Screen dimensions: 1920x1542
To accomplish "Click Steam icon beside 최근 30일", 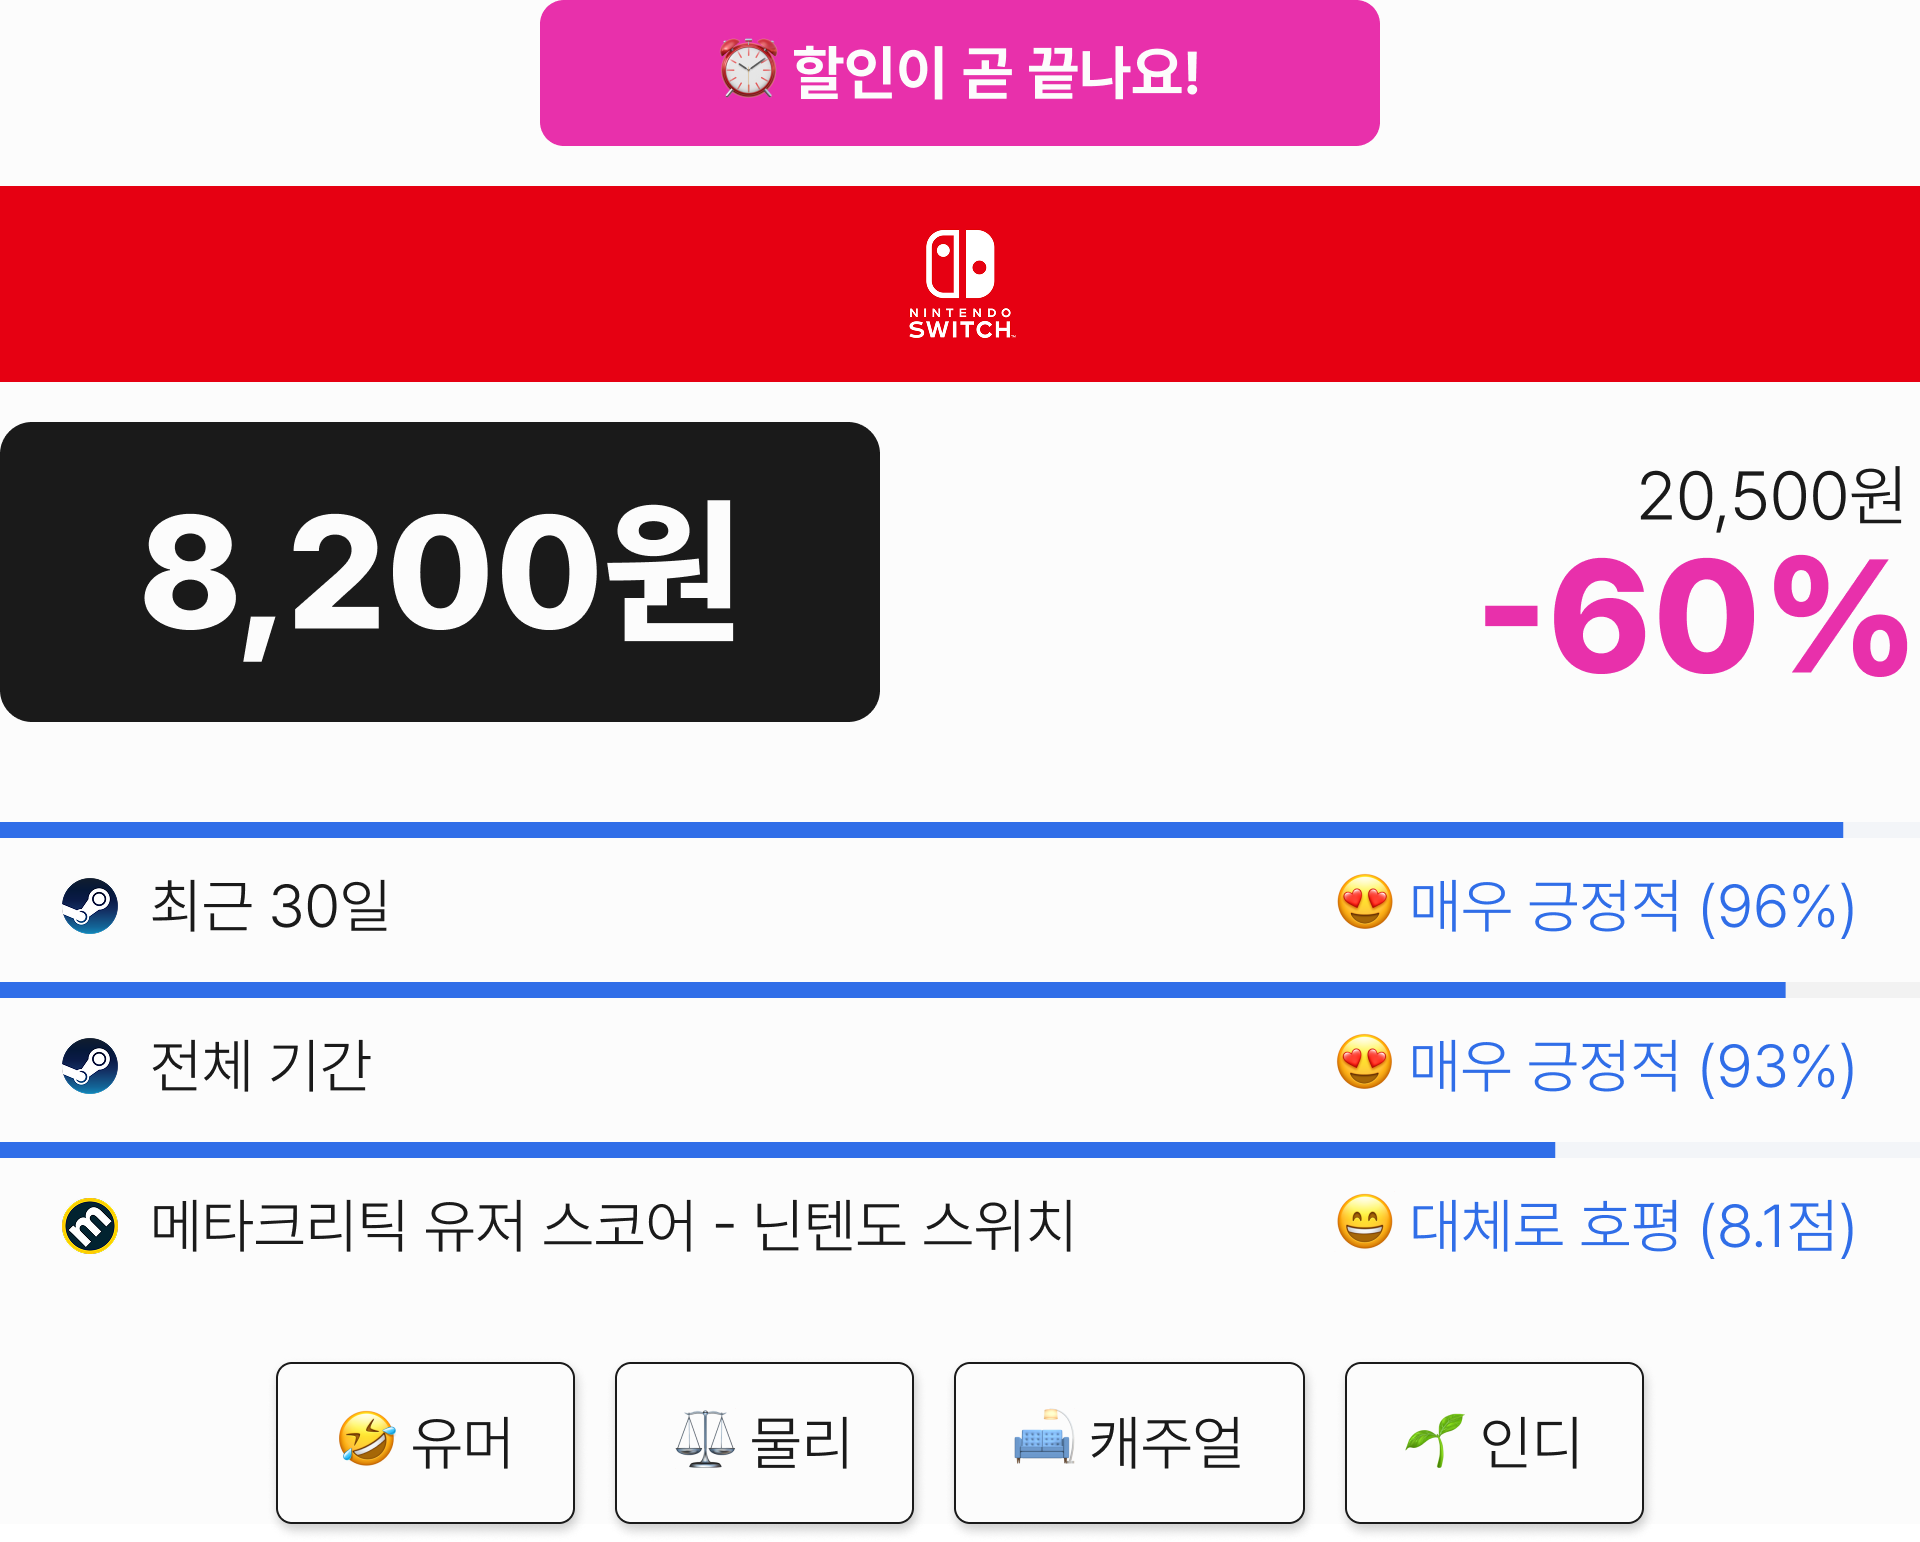I will (x=90, y=906).
